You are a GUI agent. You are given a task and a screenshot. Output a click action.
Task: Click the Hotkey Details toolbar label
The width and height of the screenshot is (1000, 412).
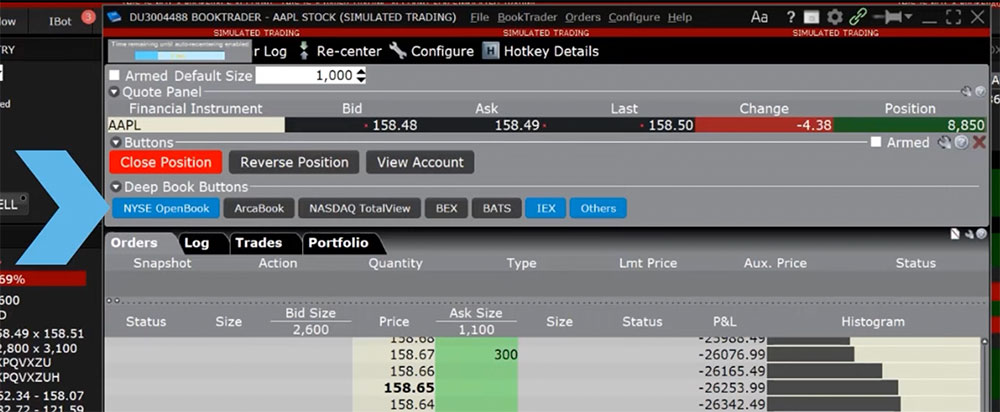click(x=552, y=51)
